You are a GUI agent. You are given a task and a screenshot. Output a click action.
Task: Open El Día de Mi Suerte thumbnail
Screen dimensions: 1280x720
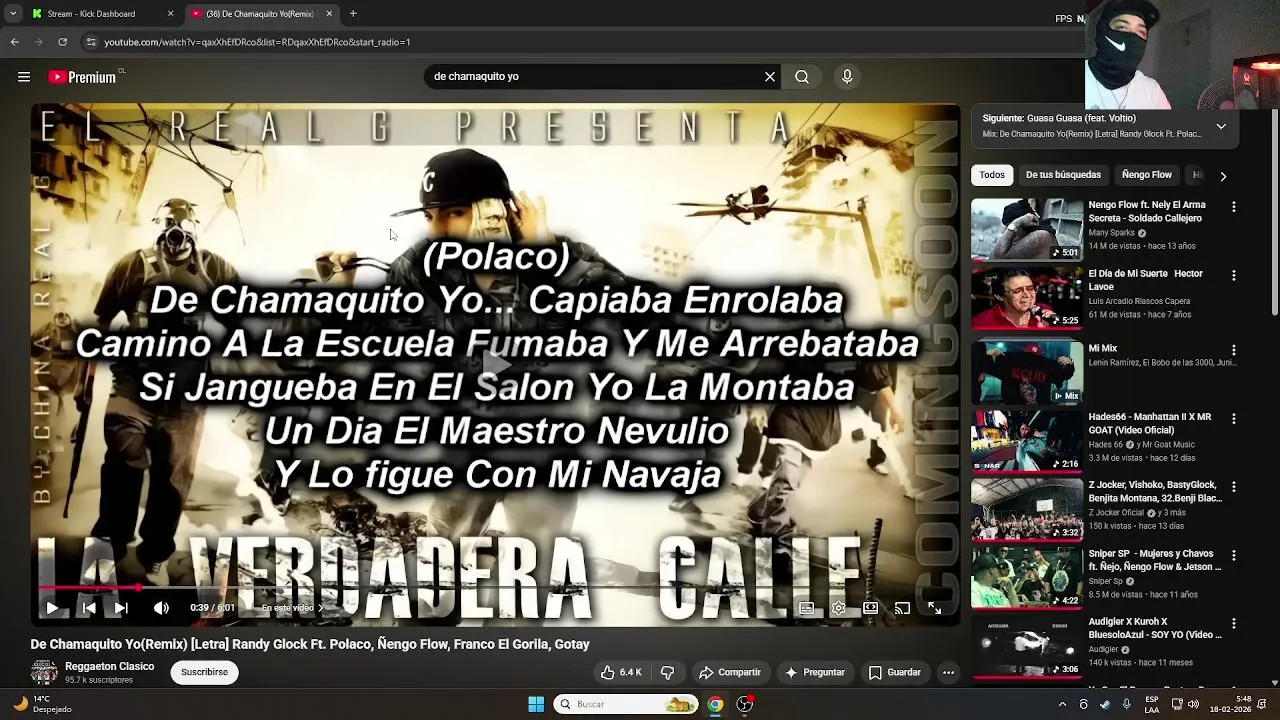(x=1026, y=298)
